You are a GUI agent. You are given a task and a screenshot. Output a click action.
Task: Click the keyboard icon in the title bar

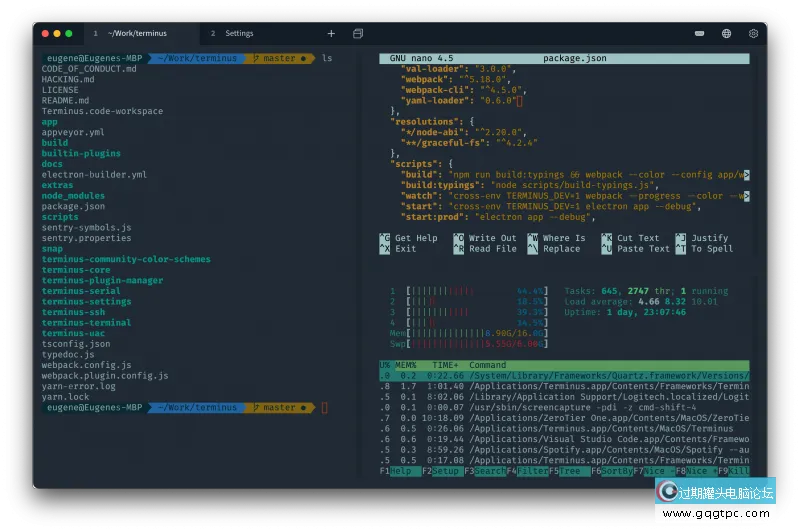point(701,33)
